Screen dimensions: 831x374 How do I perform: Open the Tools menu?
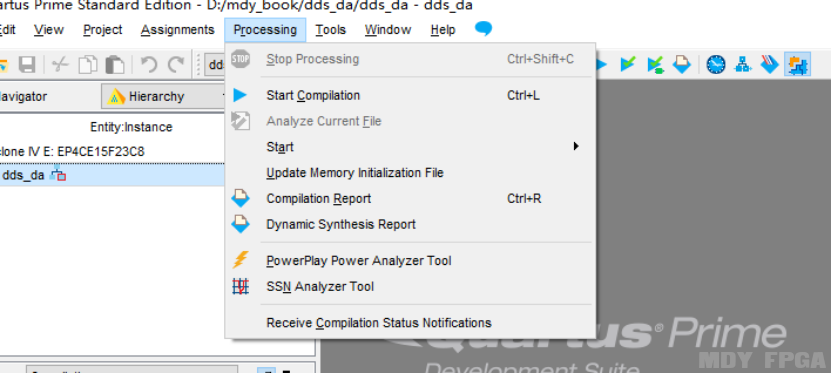(x=331, y=30)
